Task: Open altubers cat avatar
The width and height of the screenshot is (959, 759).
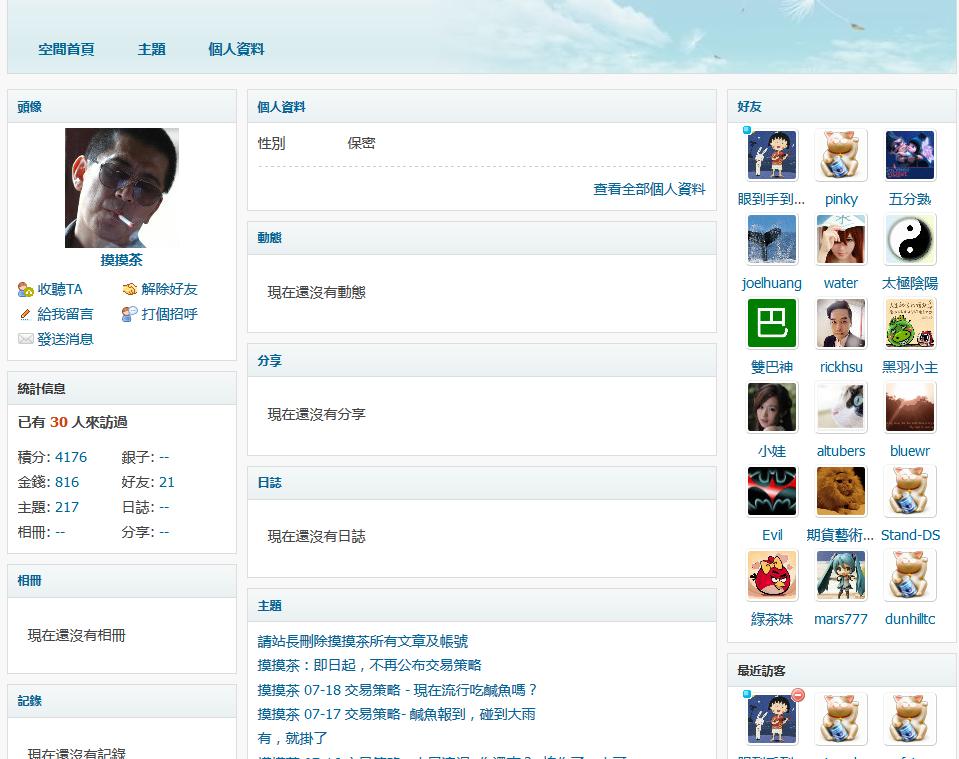Action: pyautogui.click(x=841, y=407)
